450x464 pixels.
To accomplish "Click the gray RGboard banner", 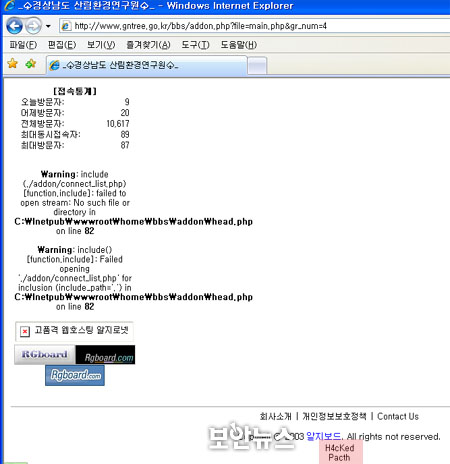I will click(45, 354).
